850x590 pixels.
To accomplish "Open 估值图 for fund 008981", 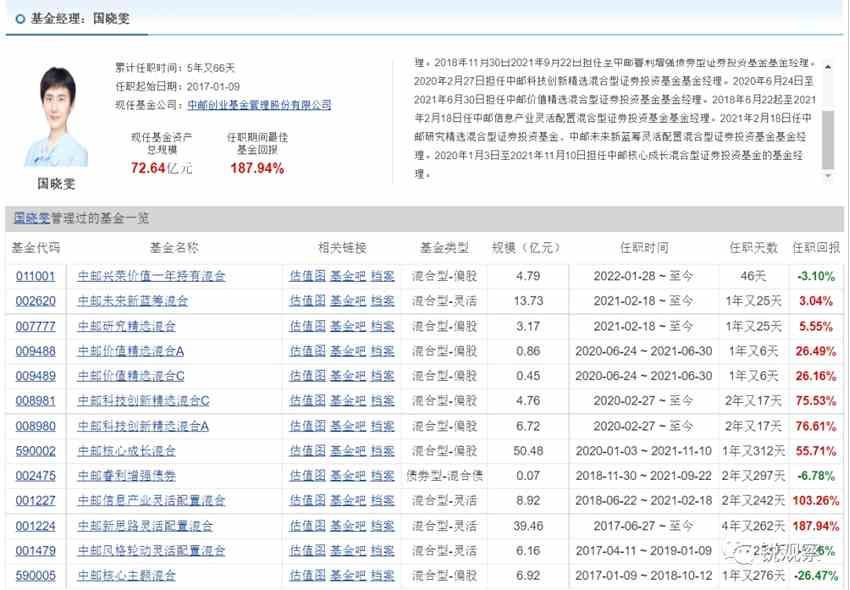I will pos(307,401).
